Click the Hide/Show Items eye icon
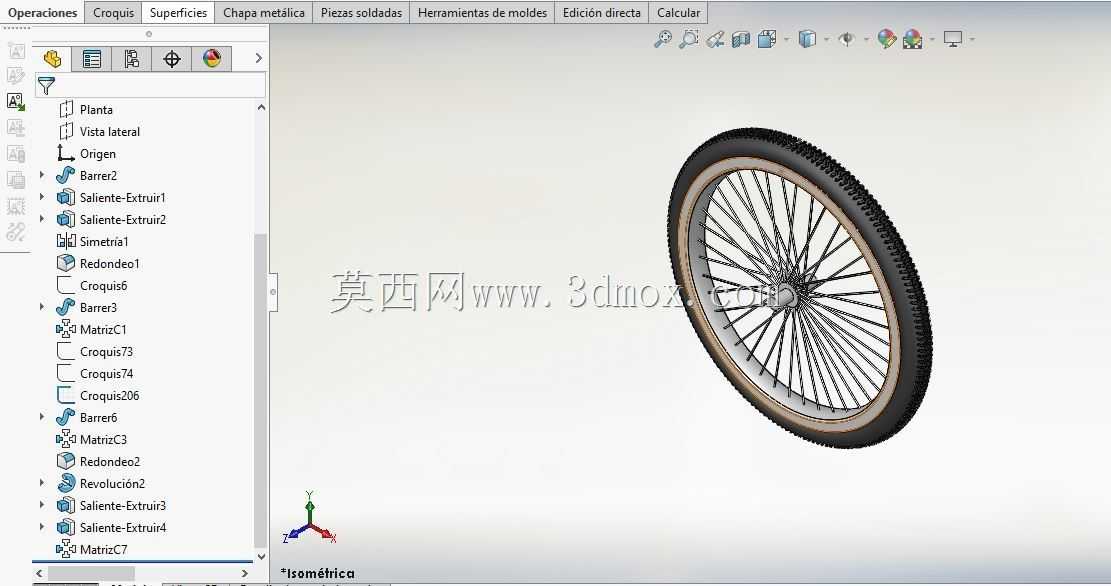1111x586 pixels. [x=846, y=39]
